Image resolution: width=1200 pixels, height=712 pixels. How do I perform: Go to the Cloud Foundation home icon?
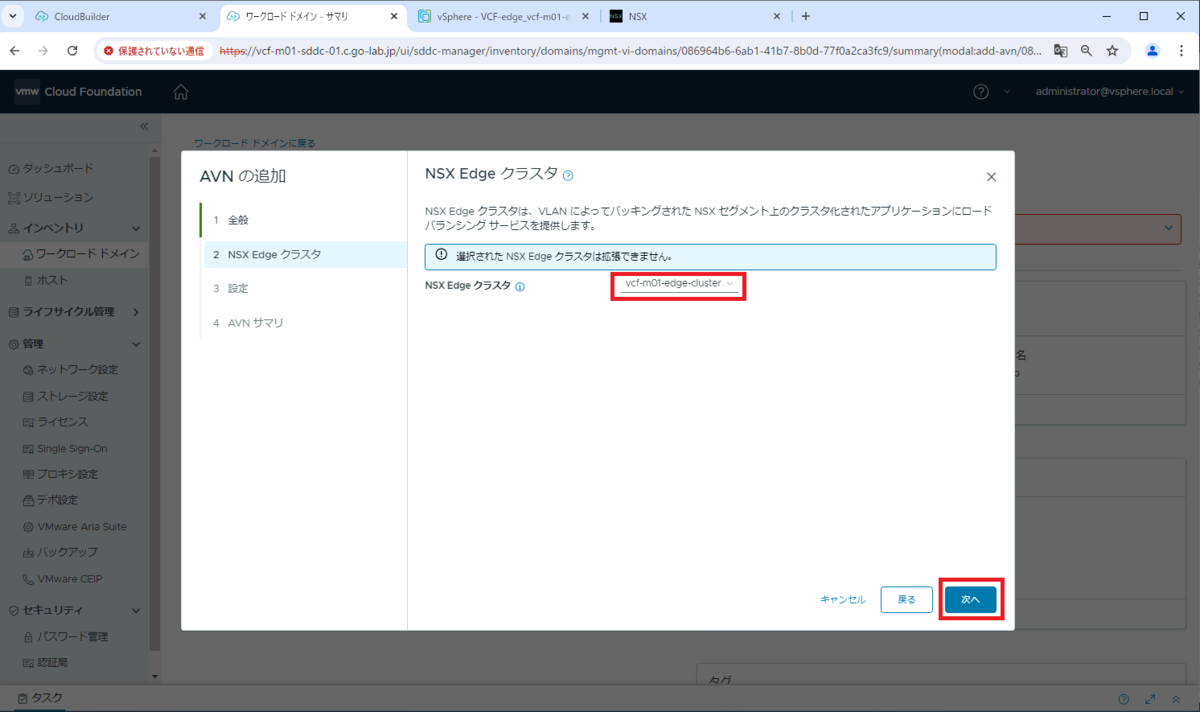click(181, 92)
